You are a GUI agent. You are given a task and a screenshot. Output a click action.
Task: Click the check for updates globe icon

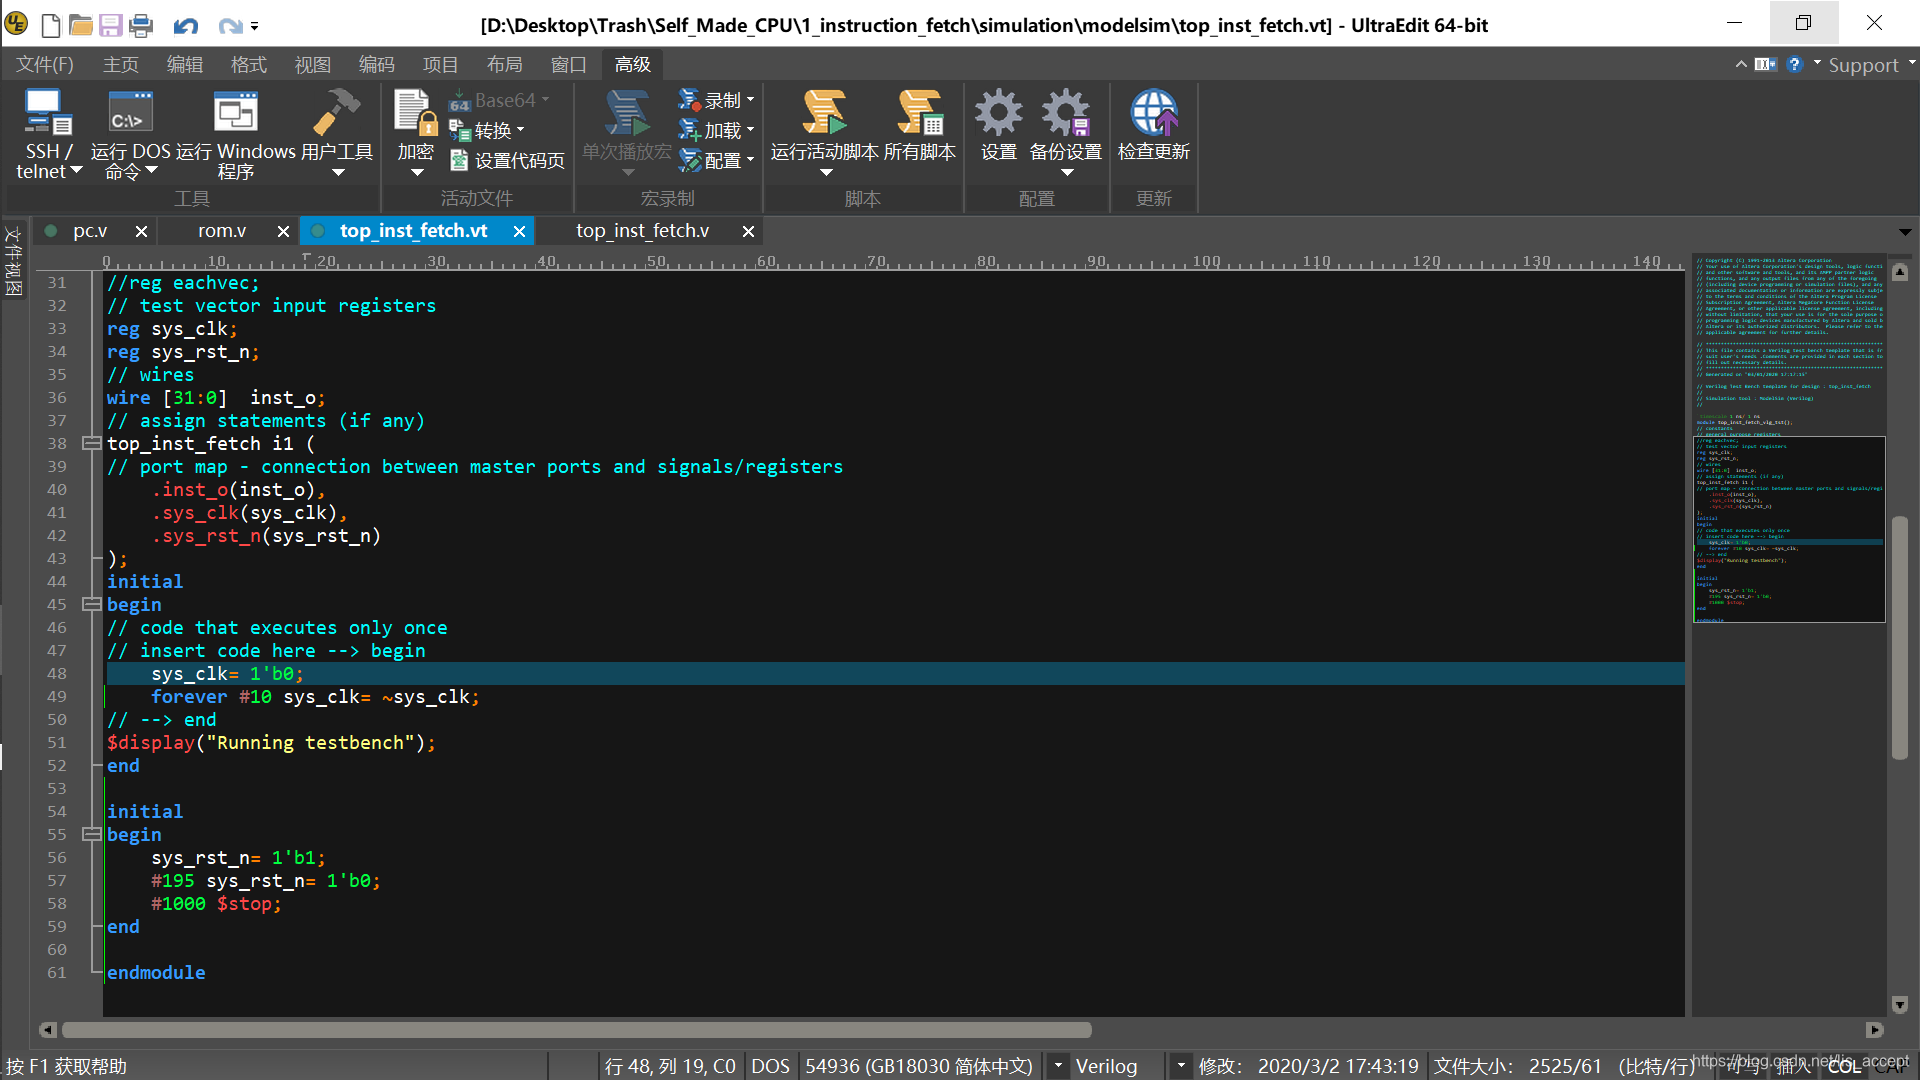[1153, 113]
